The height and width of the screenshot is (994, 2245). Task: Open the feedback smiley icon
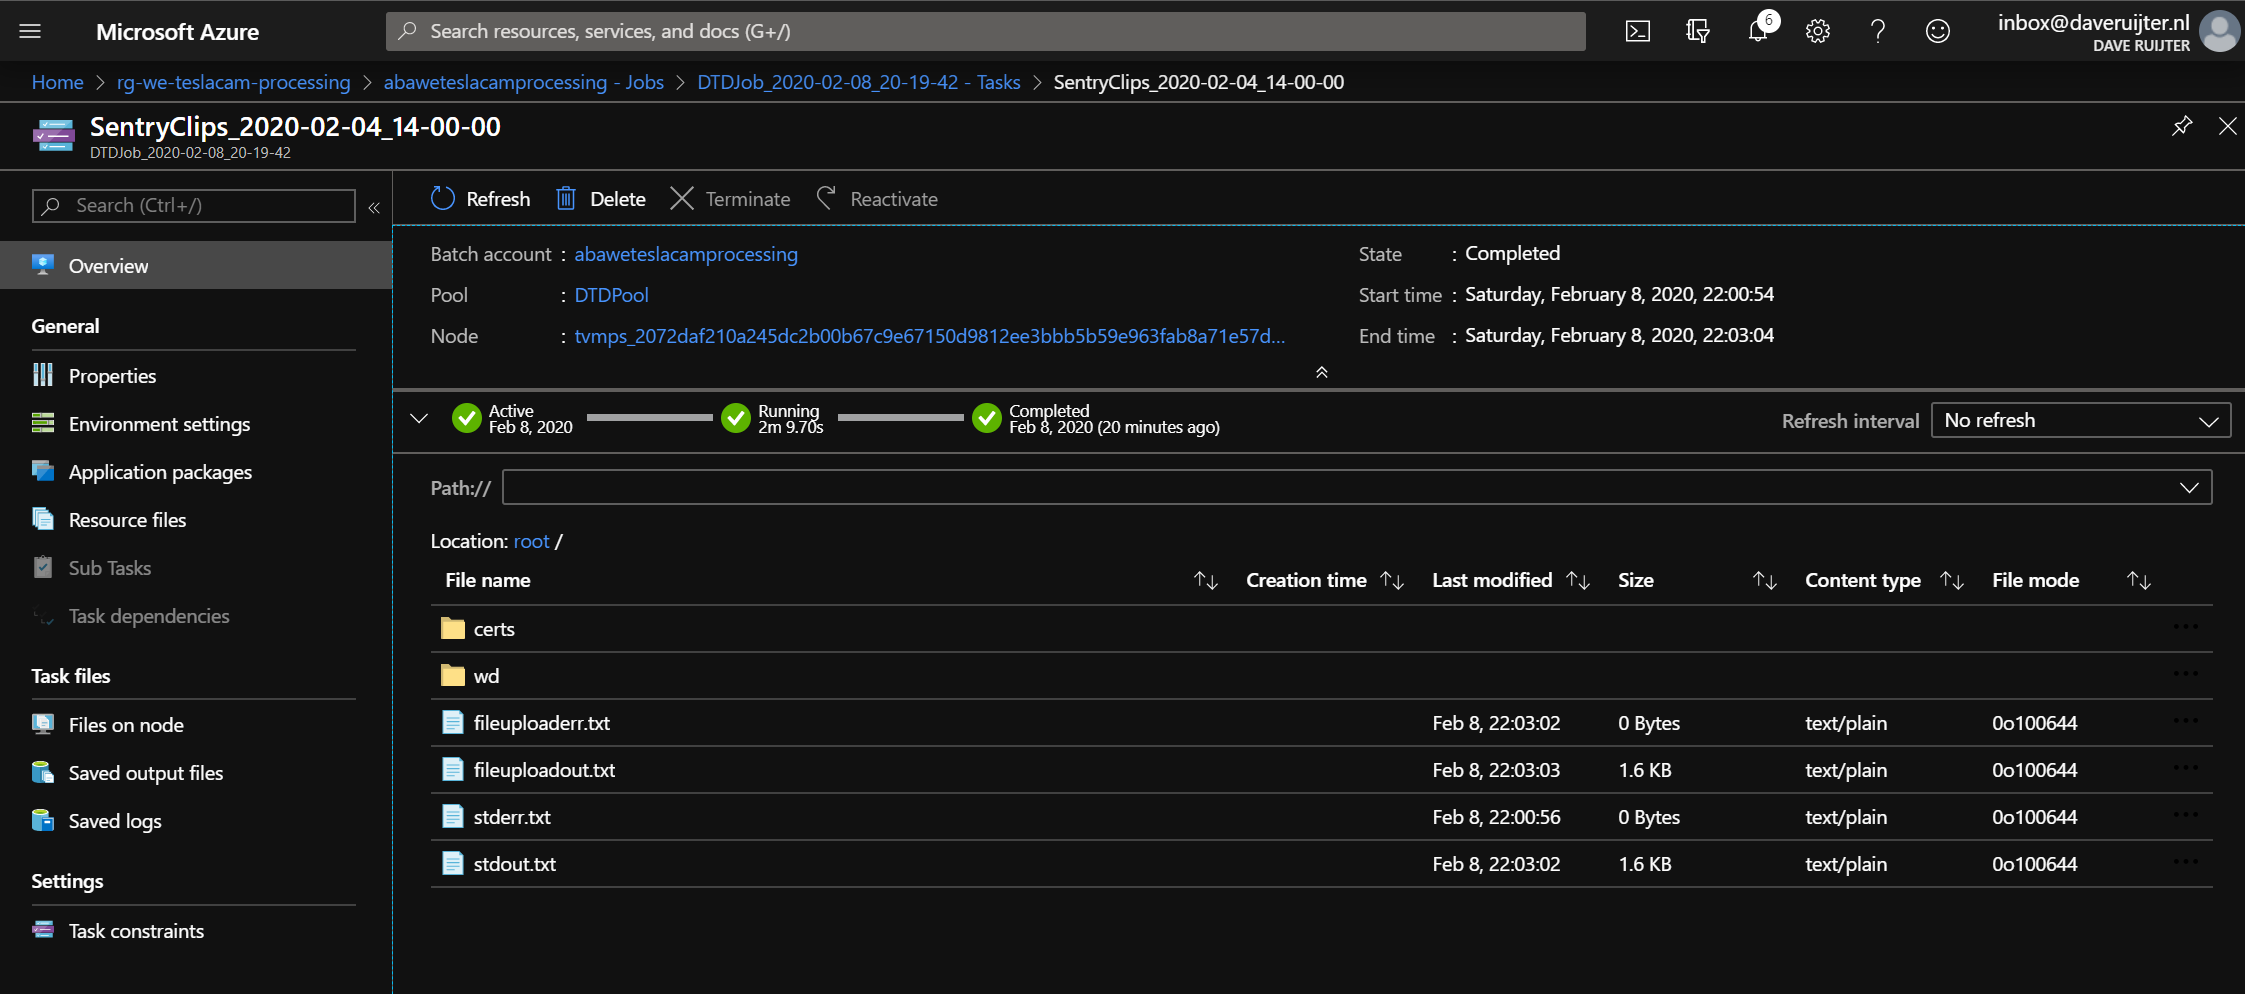point(1938,31)
